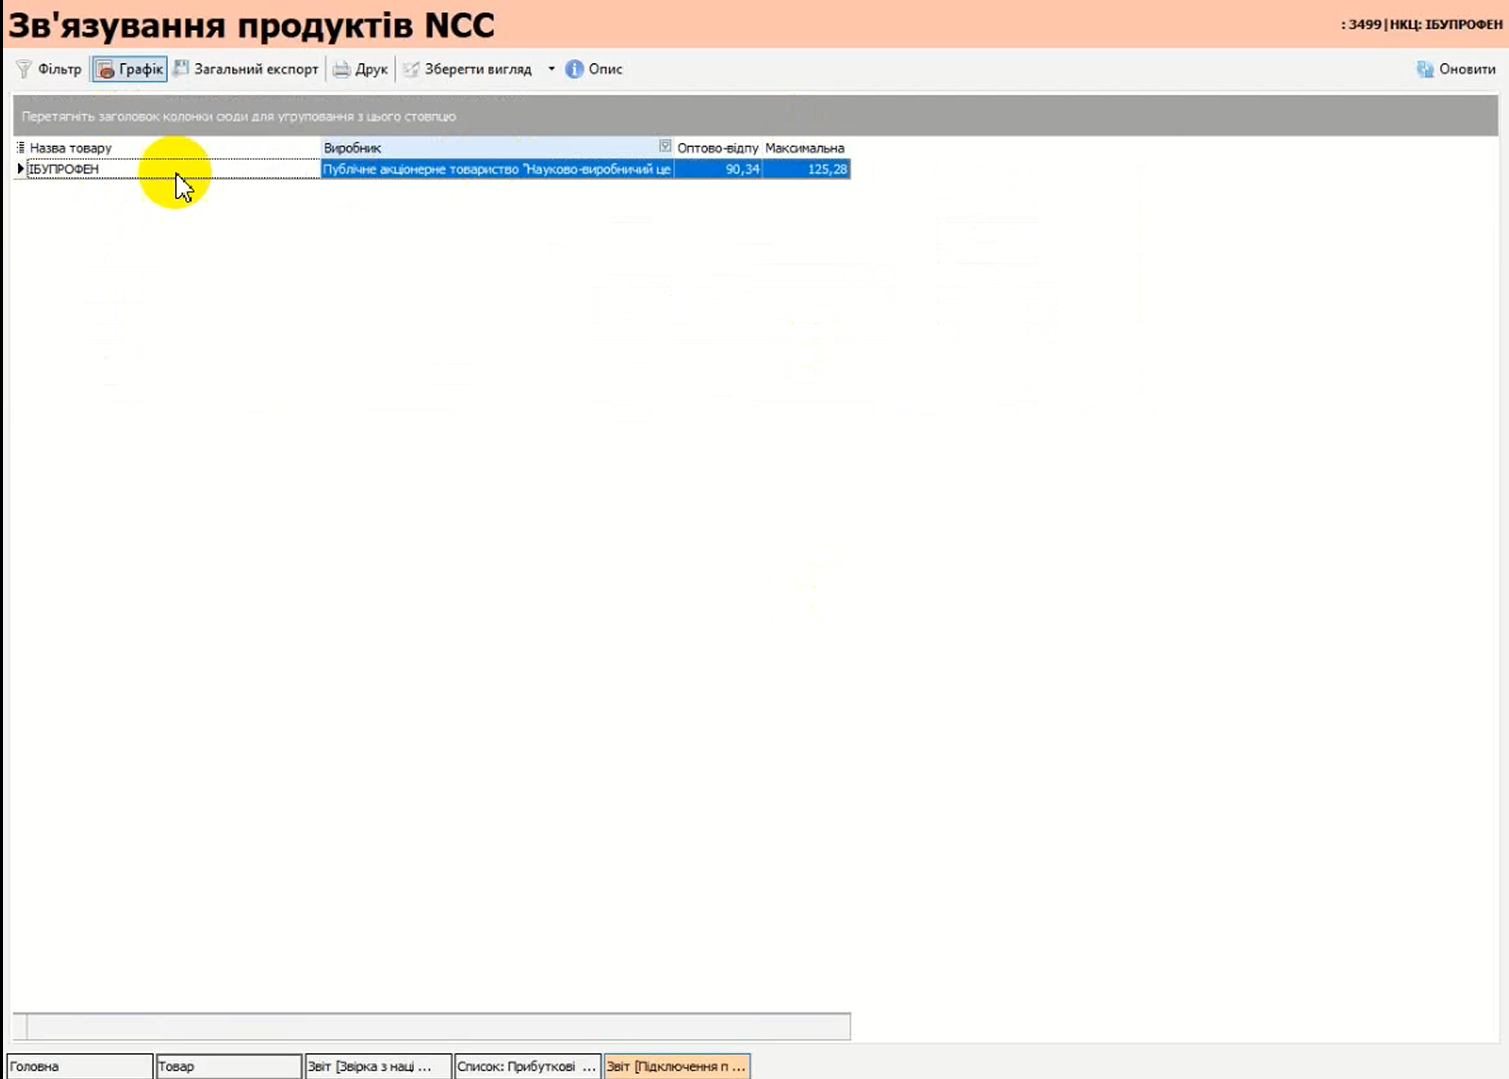Click the horizontal scrollbar under the grid
Image resolution: width=1509 pixels, height=1079 pixels.
click(438, 1026)
